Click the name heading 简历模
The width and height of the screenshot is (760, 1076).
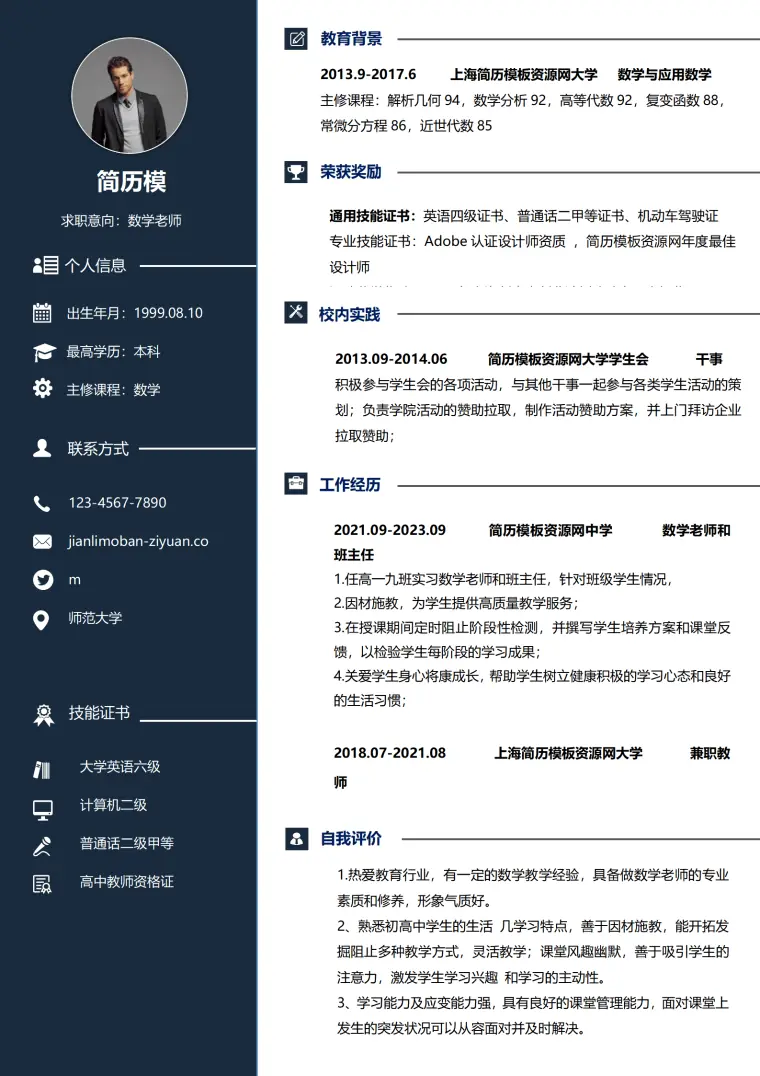tap(131, 181)
